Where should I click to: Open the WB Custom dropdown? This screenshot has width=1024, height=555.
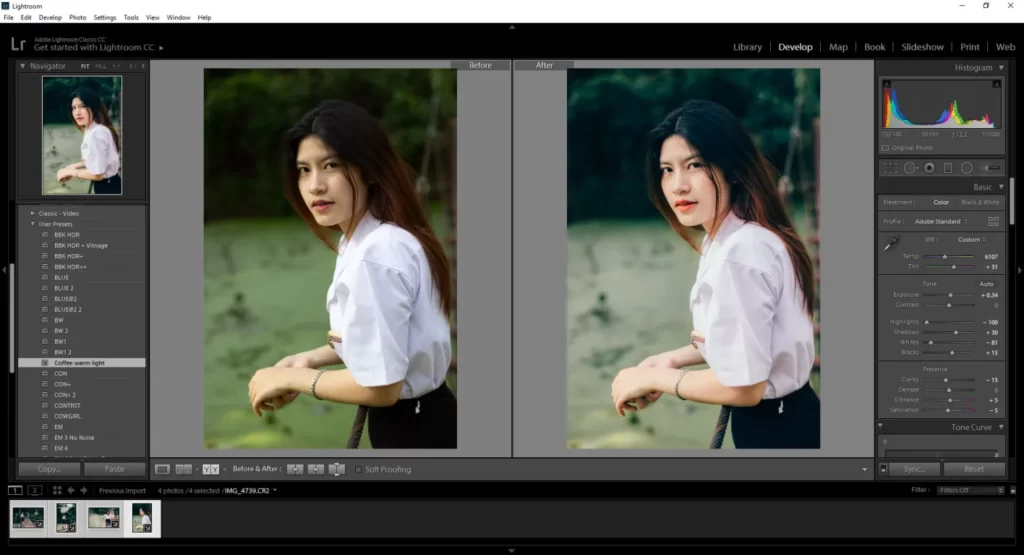point(973,239)
